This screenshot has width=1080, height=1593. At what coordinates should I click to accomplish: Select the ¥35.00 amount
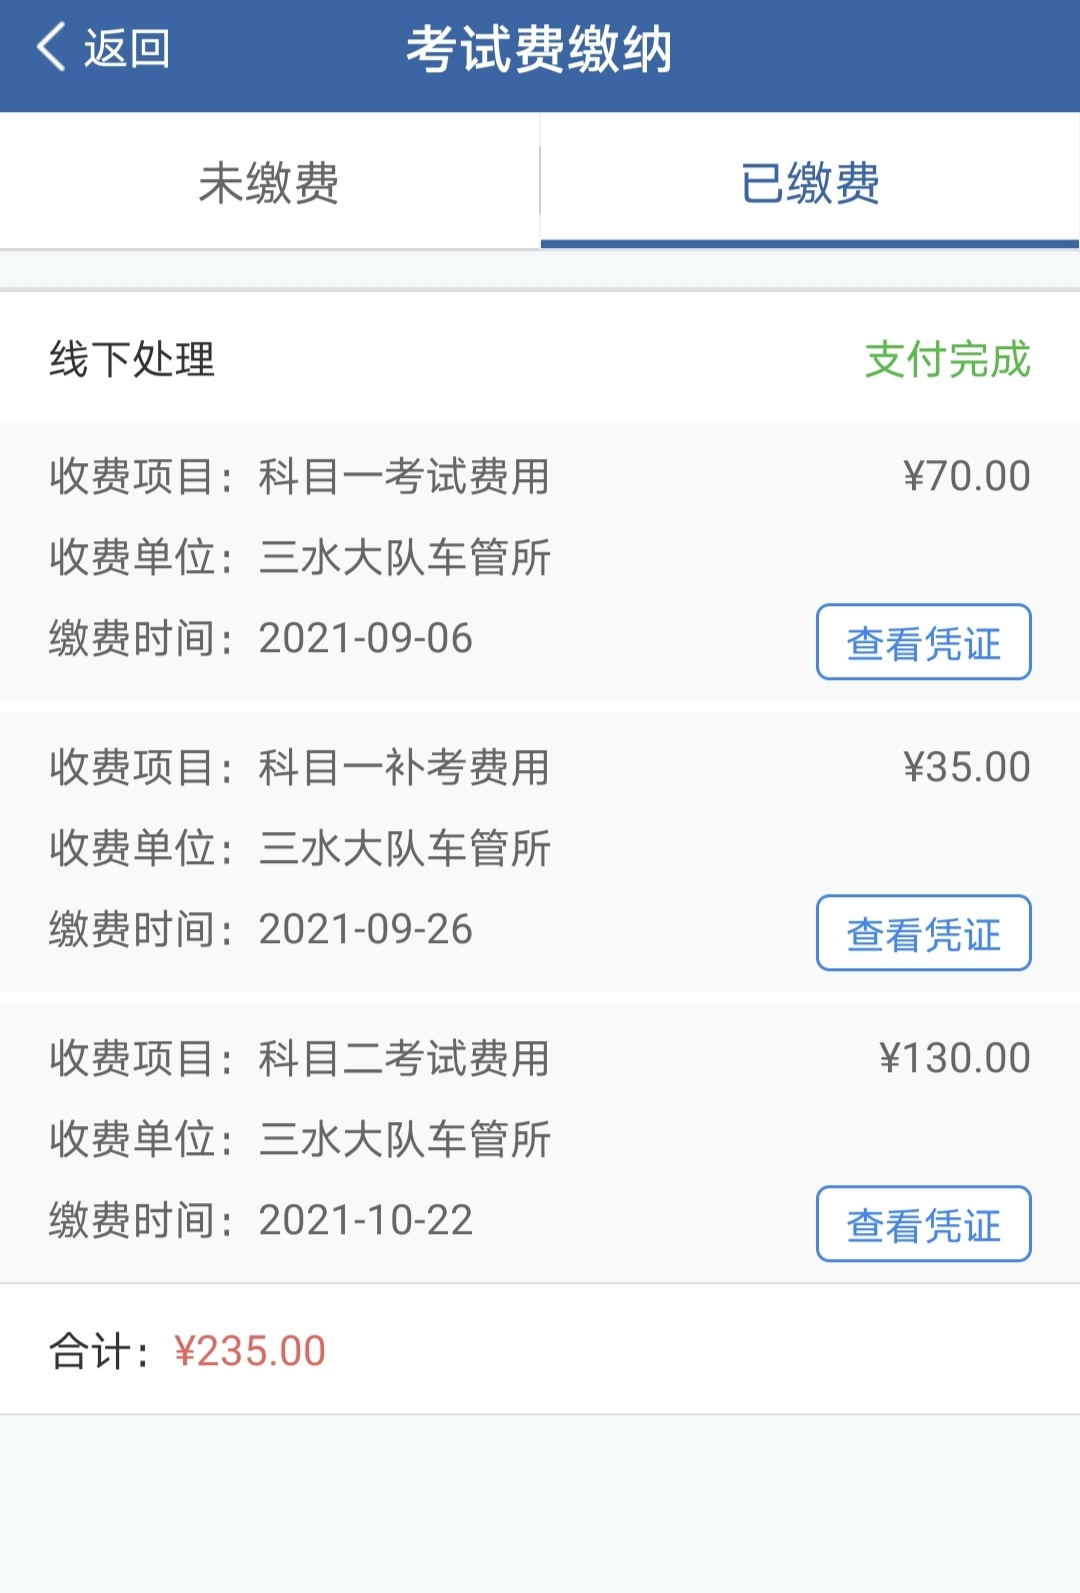pos(966,767)
